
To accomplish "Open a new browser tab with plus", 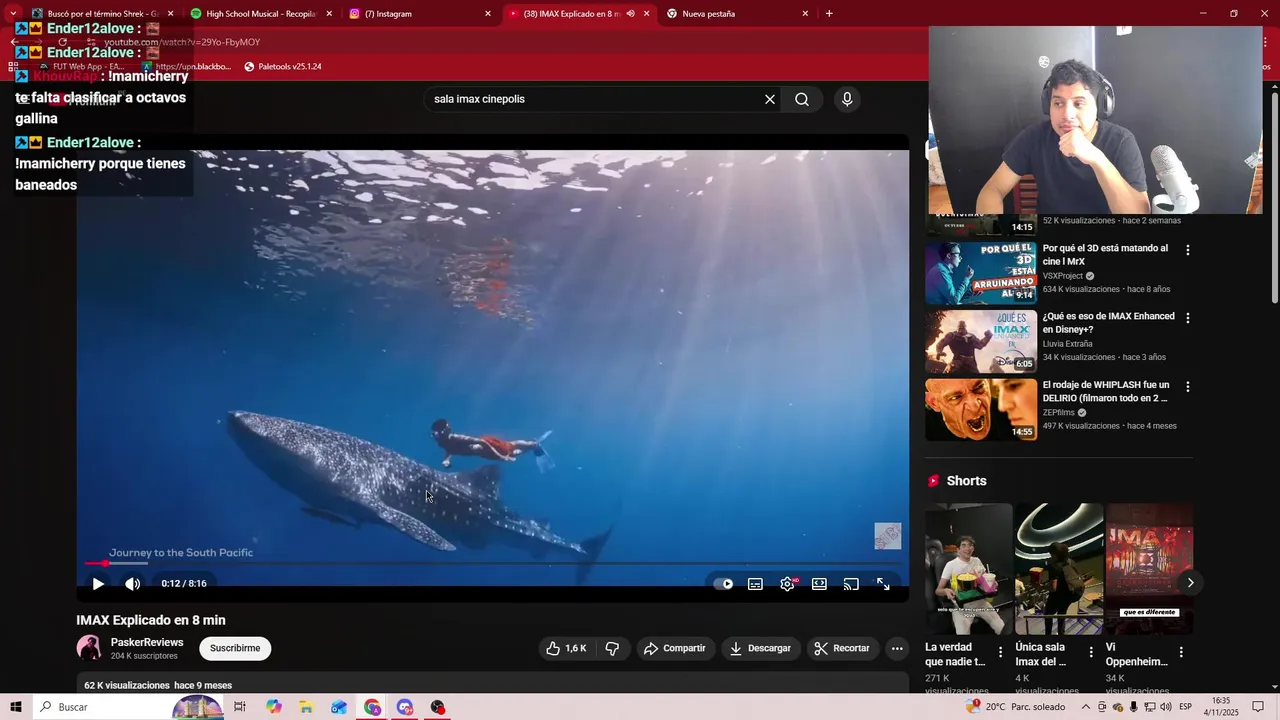I will (829, 14).
